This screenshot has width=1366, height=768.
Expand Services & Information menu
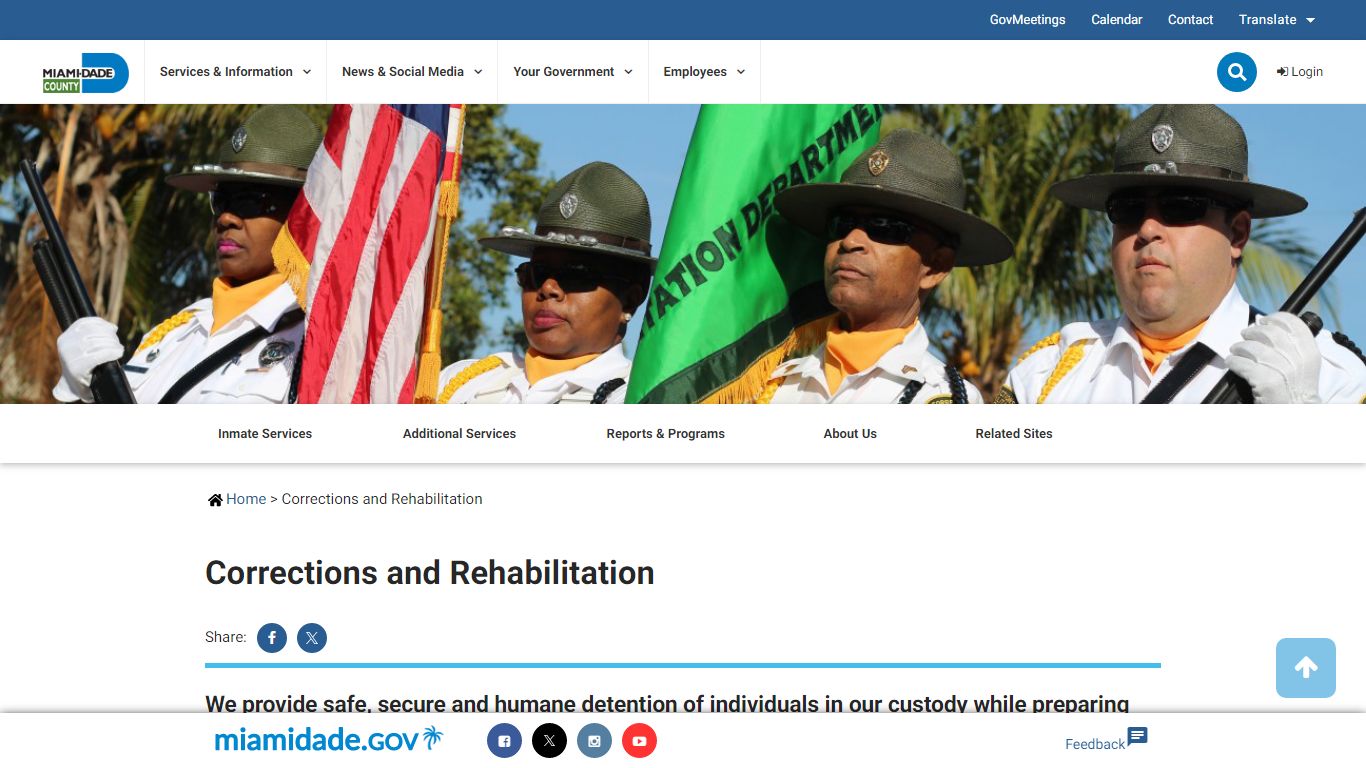pos(235,72)
